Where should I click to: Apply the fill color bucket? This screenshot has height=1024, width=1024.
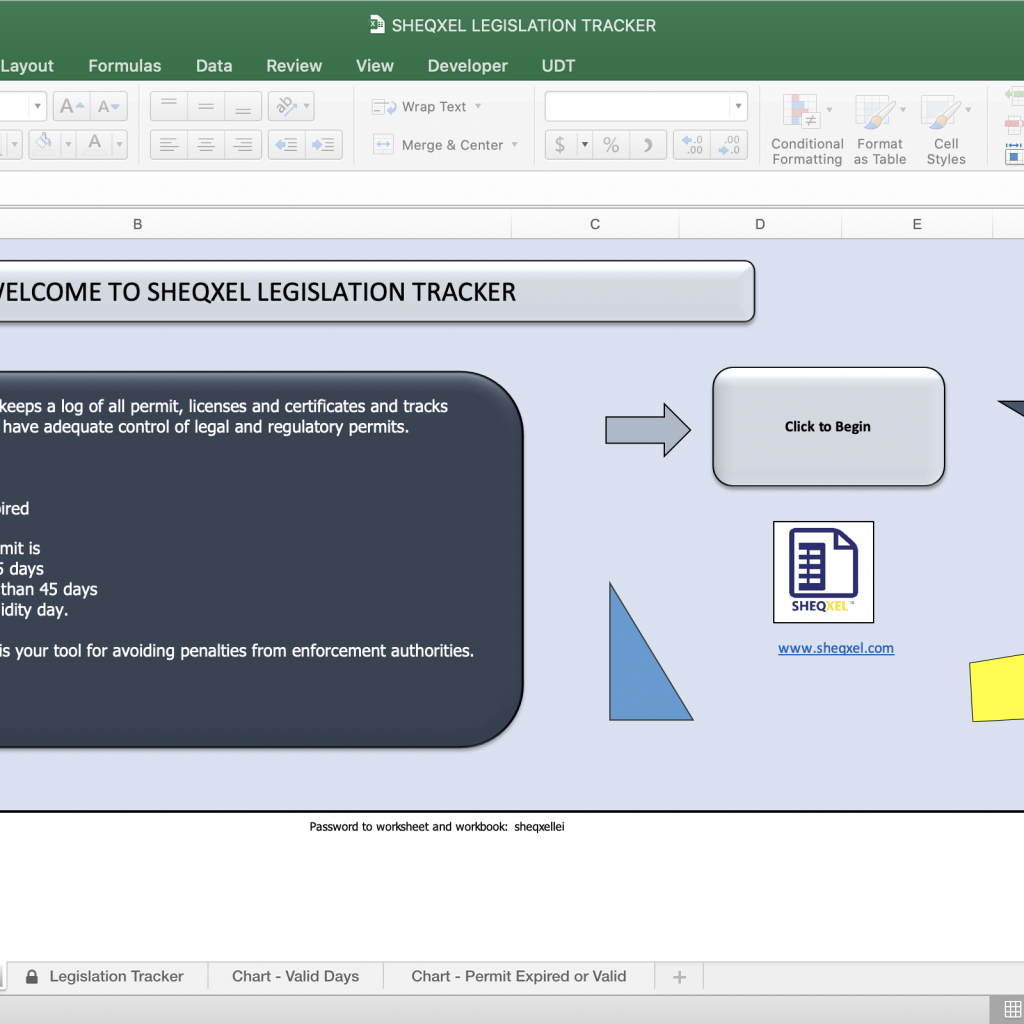point(44,143)
